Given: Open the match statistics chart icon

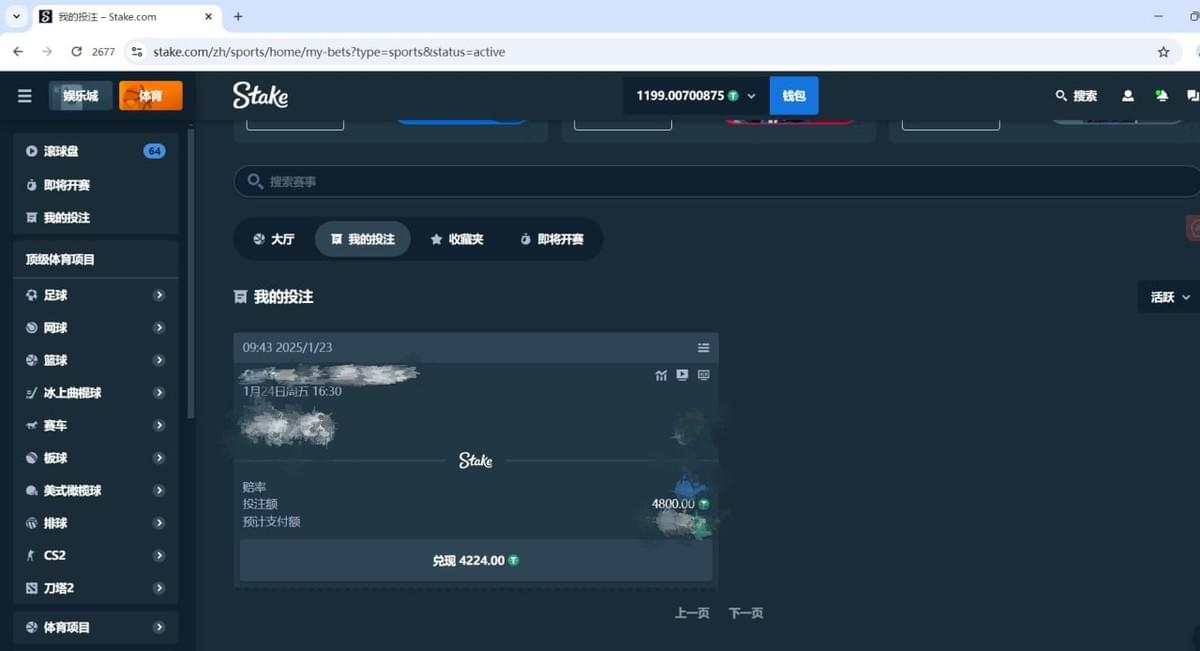Looking at the screenshot, I should [x=661, y=375].
